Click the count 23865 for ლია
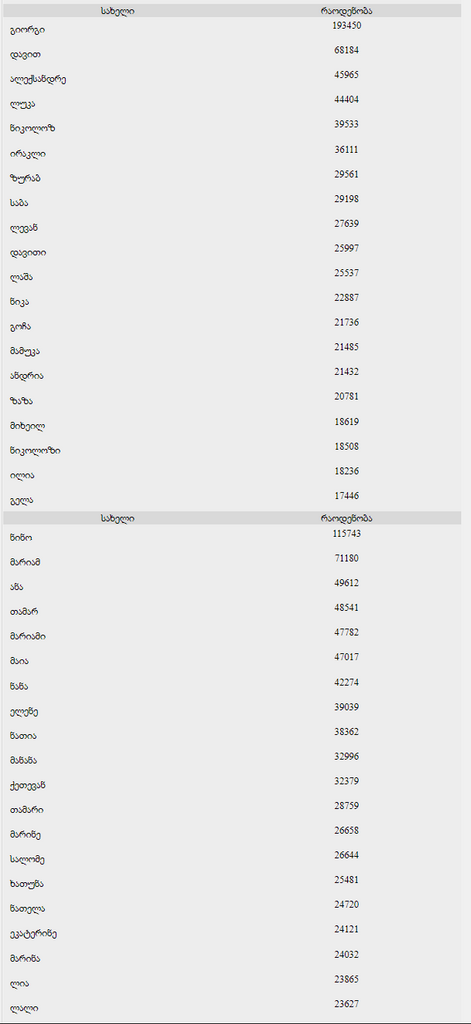 346,979
